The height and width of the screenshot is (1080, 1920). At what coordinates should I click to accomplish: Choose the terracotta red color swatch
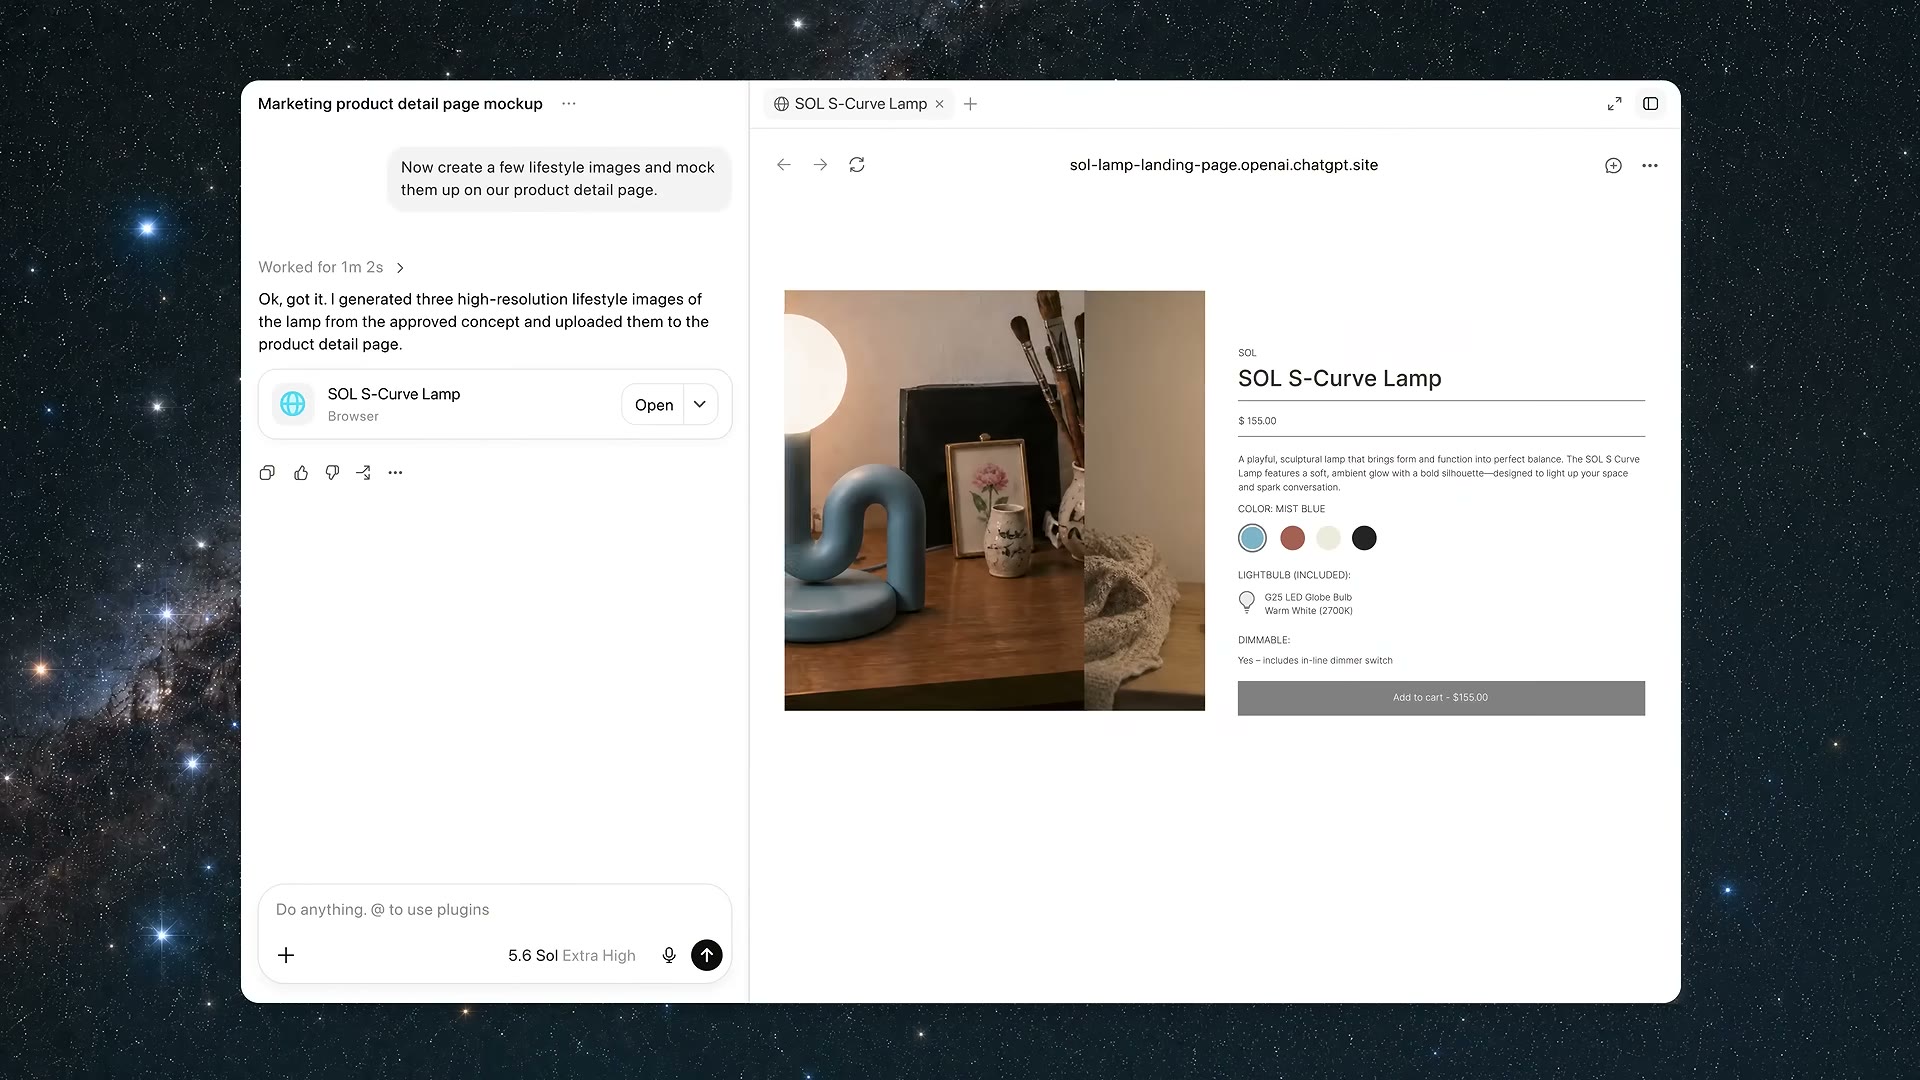click(x=1292, y=538)
